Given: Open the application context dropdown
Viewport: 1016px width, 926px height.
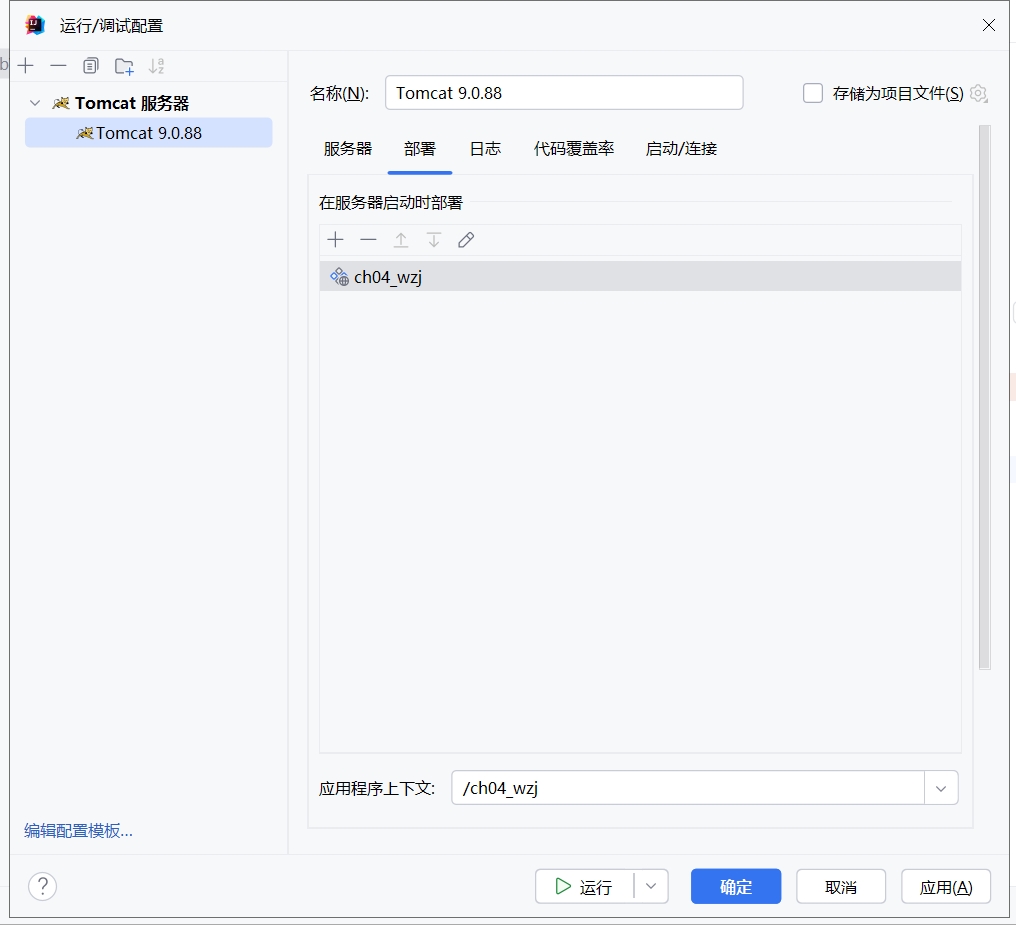Looking at the screenshot, I should pos(940,788).
